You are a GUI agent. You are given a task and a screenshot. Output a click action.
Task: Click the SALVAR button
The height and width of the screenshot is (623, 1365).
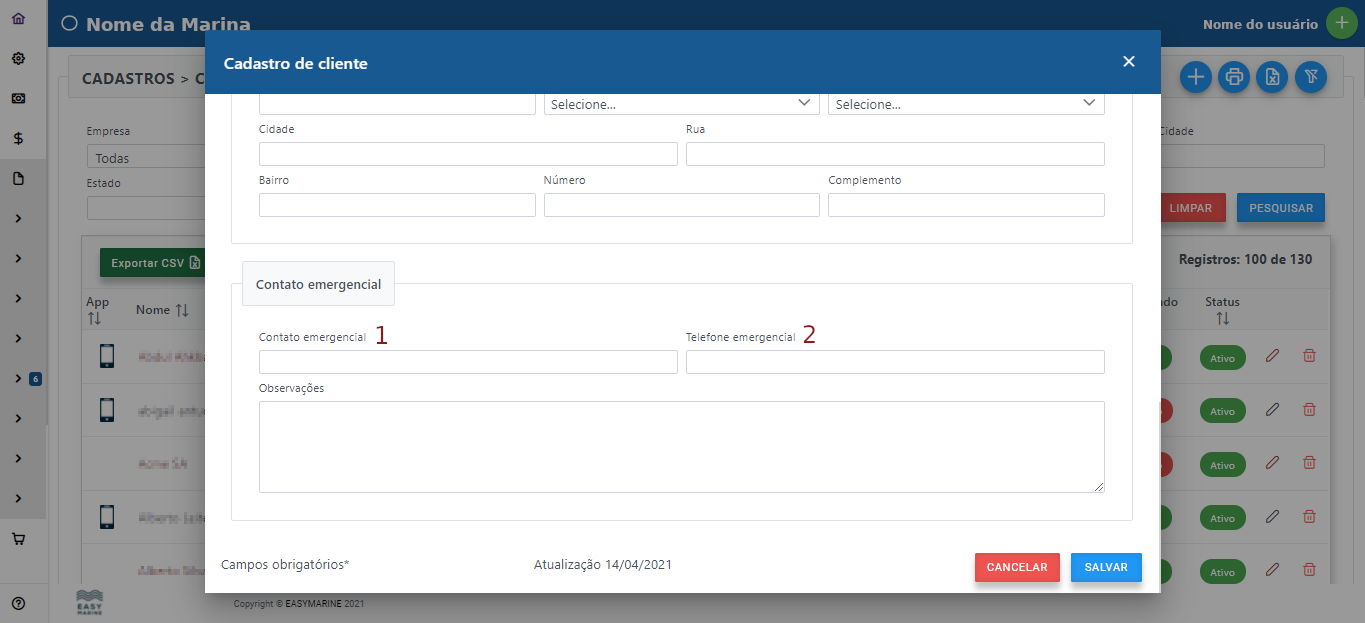1106,567
